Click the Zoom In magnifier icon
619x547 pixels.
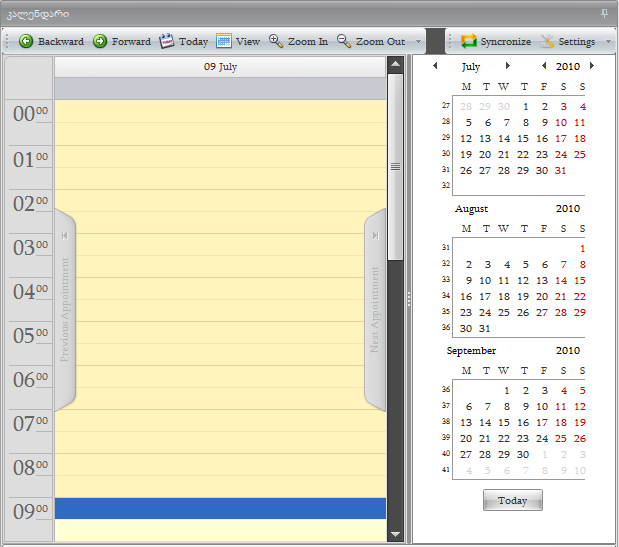click(x=276, y=41)
